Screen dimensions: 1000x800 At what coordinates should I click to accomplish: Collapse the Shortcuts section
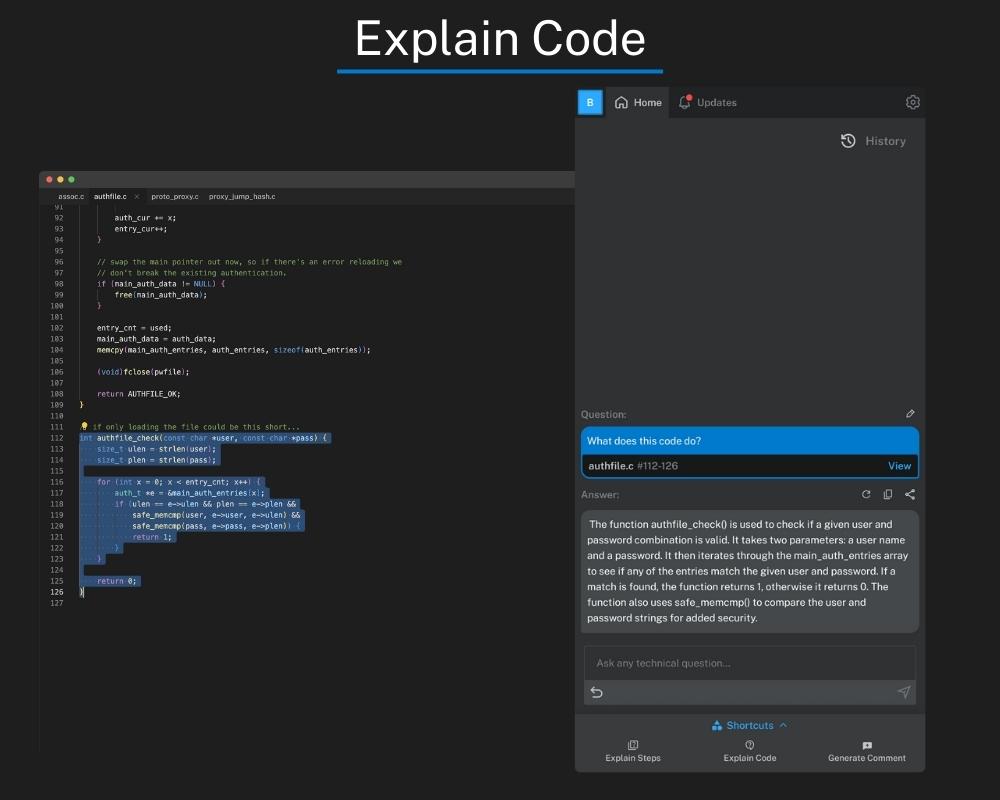(x=749, y=725)
